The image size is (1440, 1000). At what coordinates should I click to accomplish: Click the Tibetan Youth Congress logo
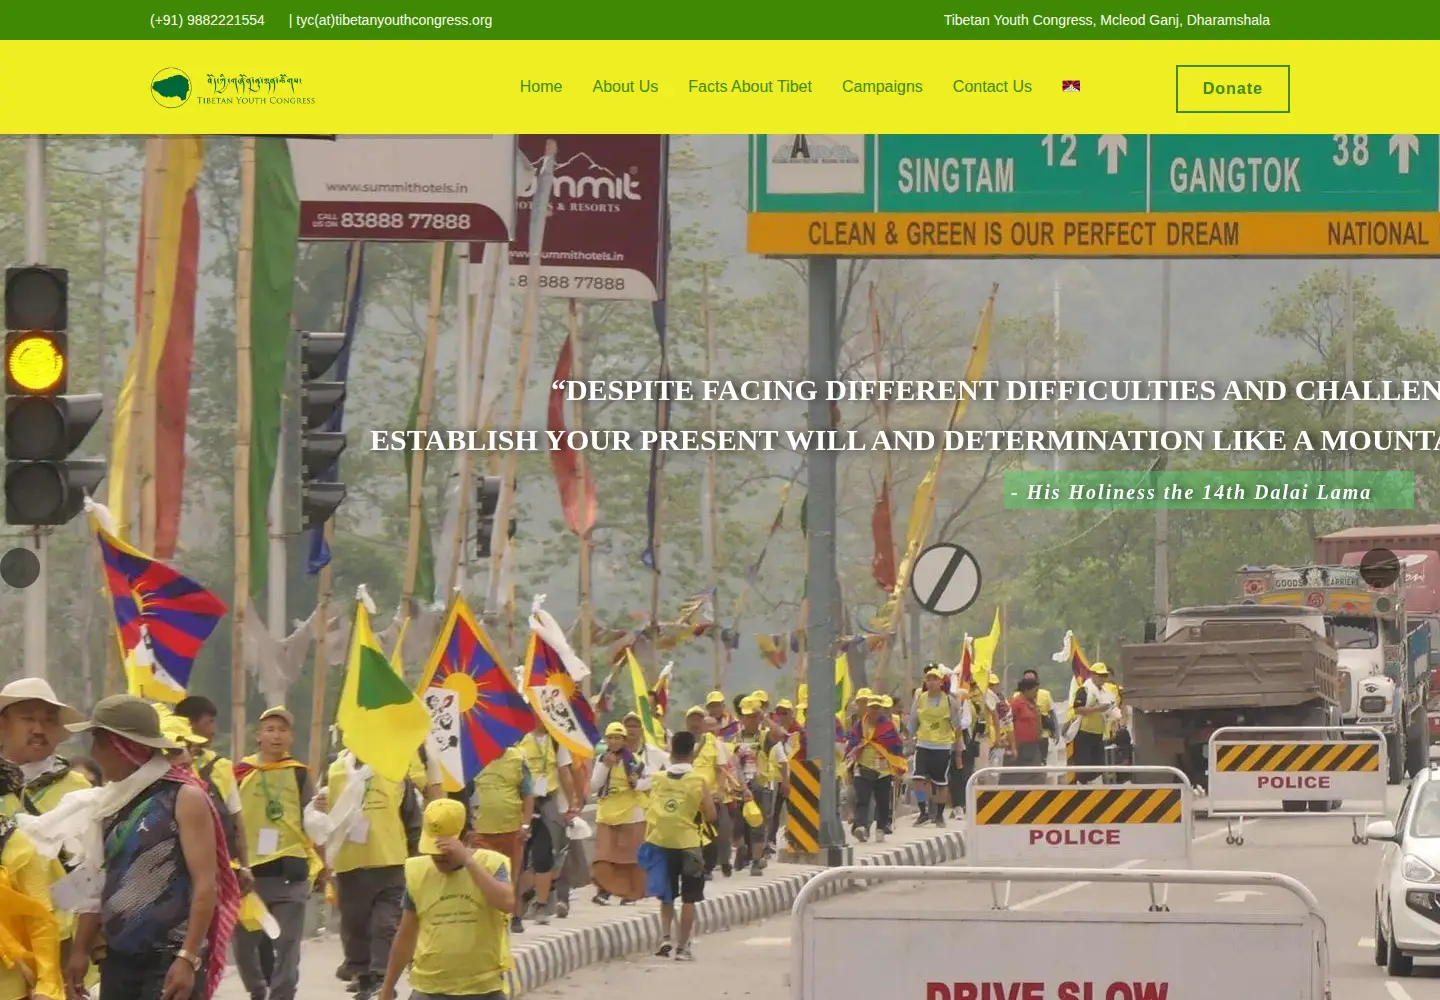coord(233,88)
